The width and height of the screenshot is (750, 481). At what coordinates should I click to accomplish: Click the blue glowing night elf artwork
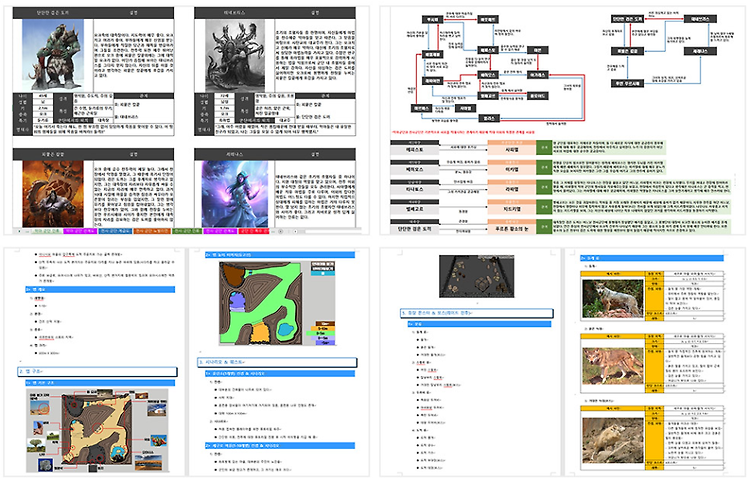[x=235, y=194]
